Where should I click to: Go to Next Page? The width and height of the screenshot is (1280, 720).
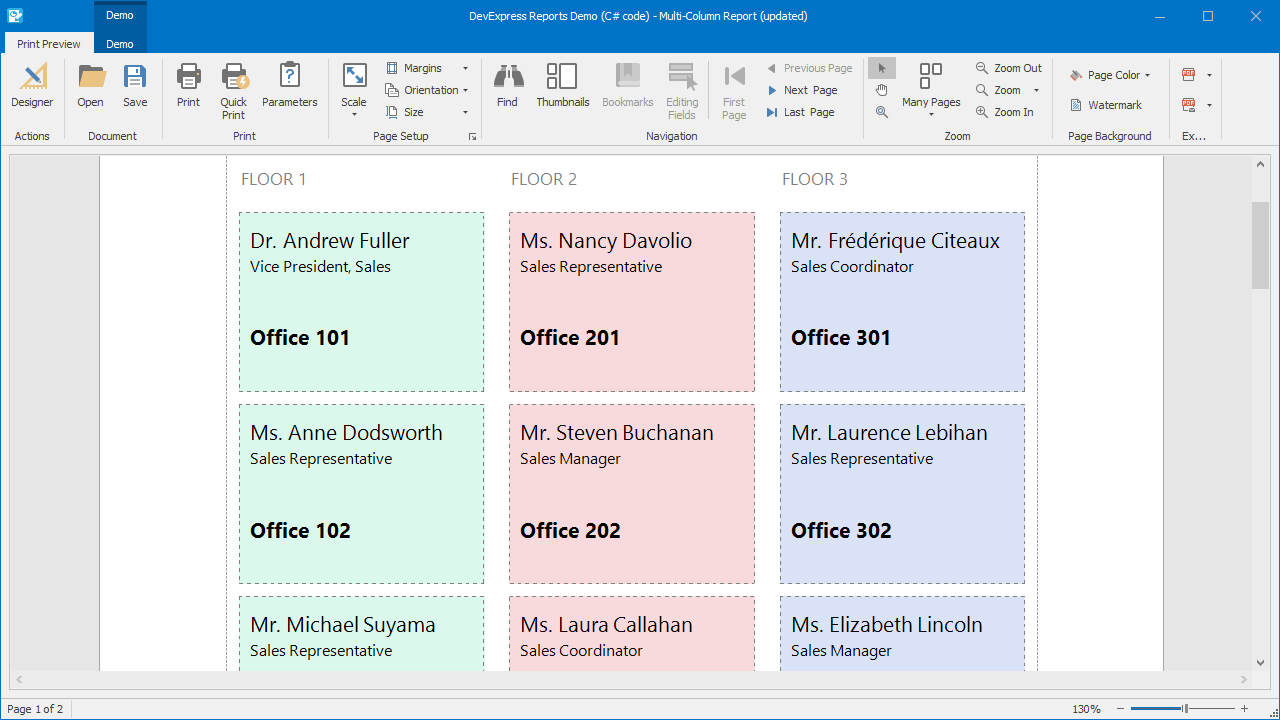click(x=802, y=90)
